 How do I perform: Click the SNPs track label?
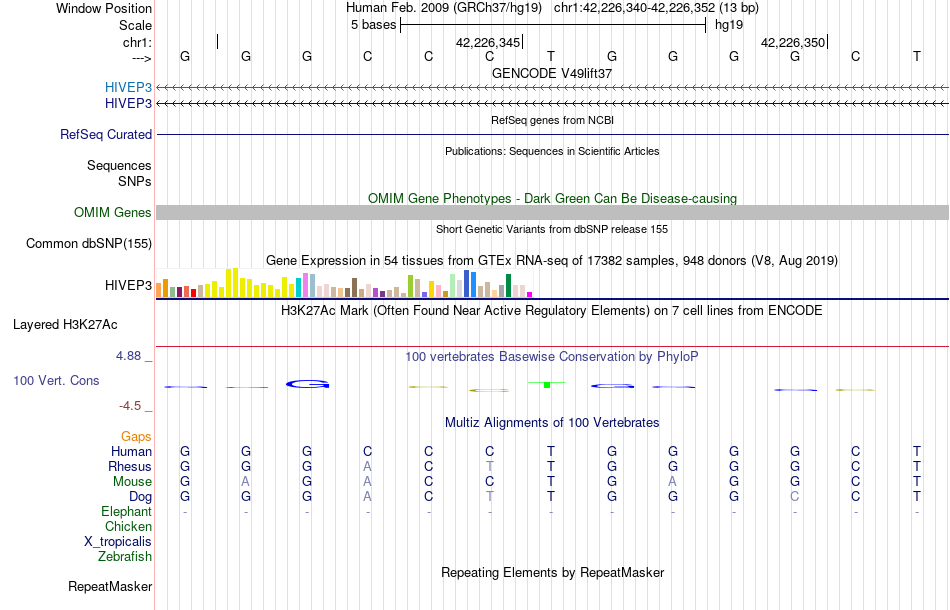pos(135,182)
